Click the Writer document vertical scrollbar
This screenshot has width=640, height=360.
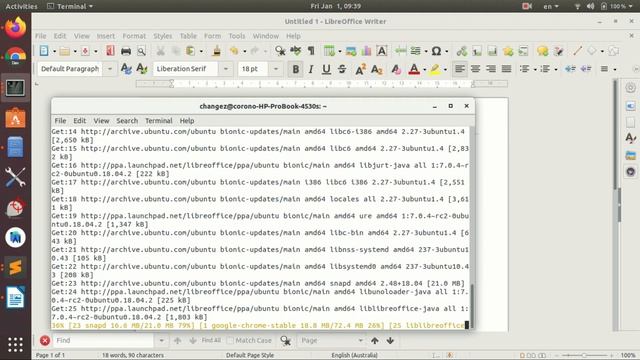616,135
